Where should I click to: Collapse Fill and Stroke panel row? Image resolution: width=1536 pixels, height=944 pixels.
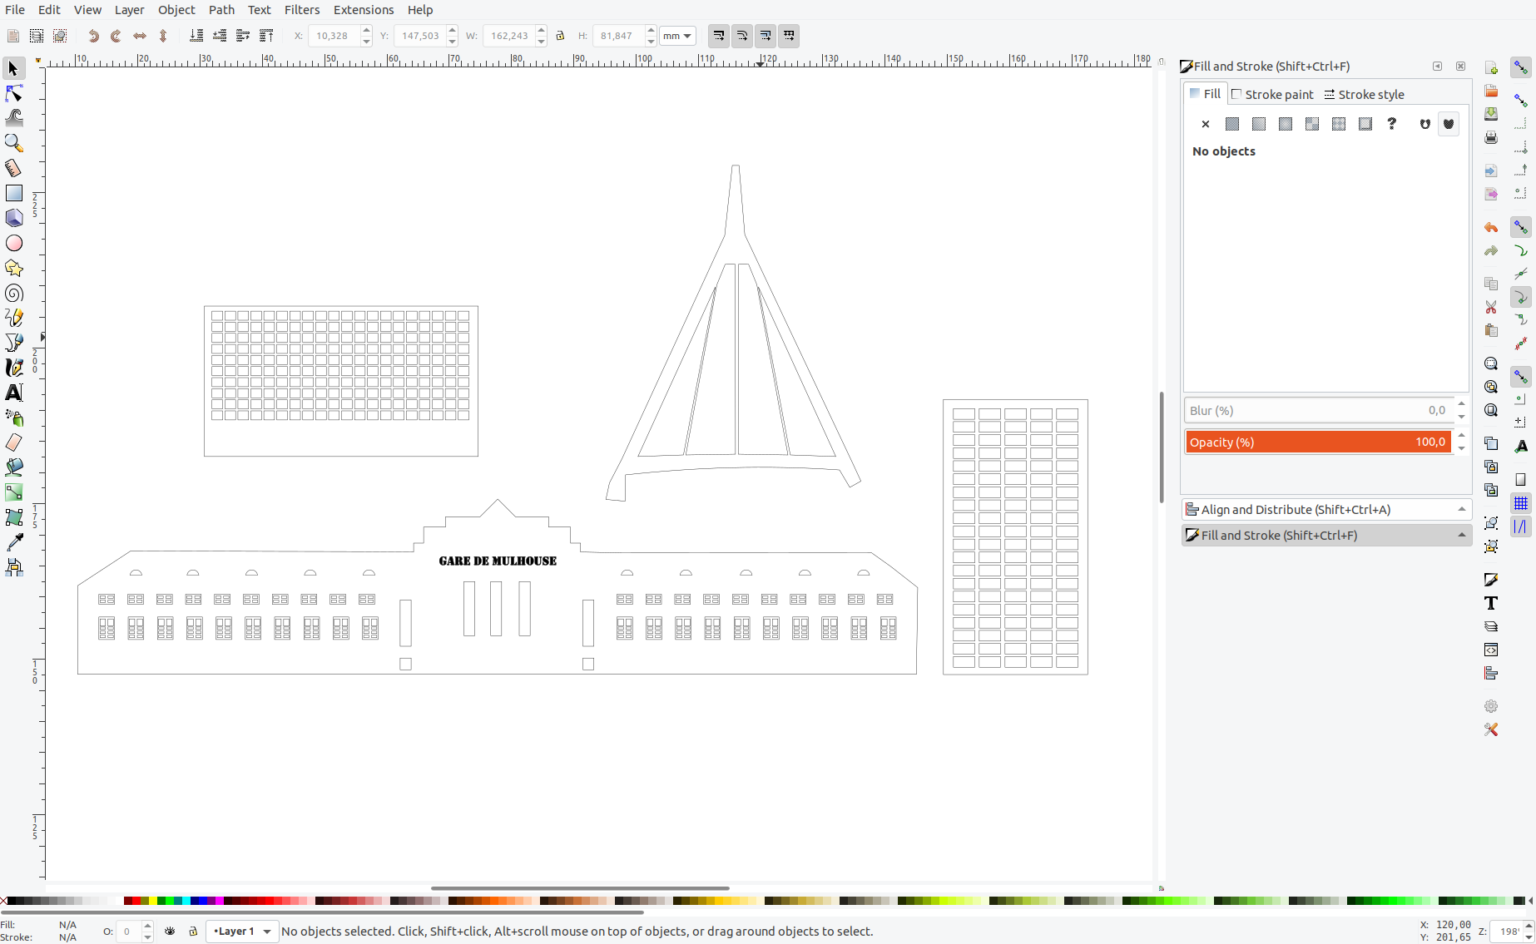pyautogui.click(x=1461, y=535)
